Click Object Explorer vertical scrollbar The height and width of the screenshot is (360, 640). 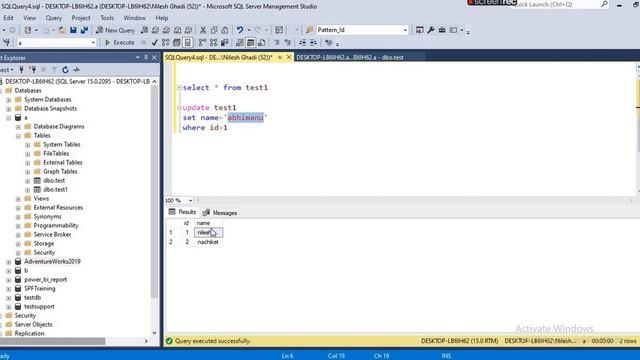click(x=154, y=192)
